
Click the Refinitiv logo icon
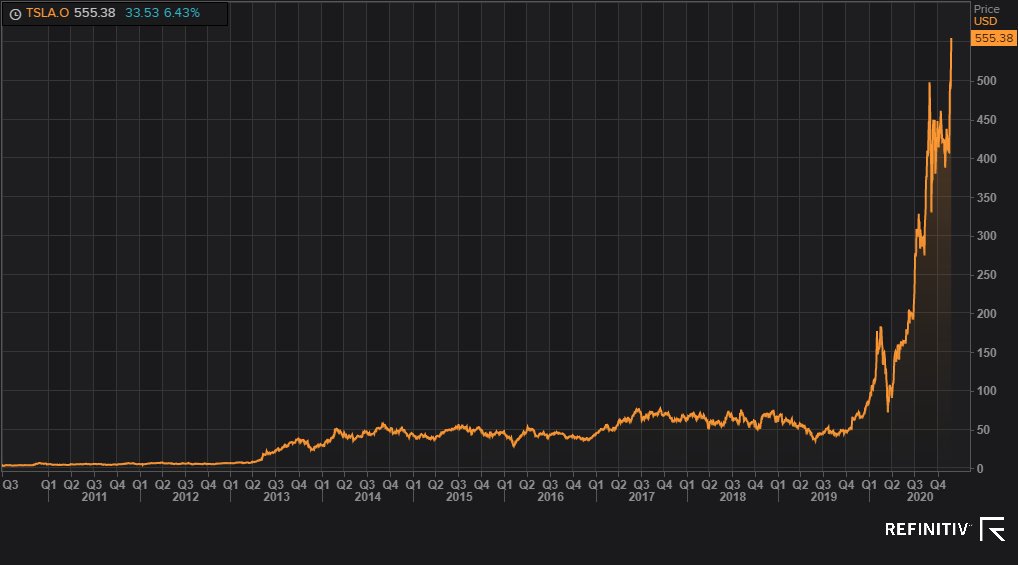click(993, 529)
